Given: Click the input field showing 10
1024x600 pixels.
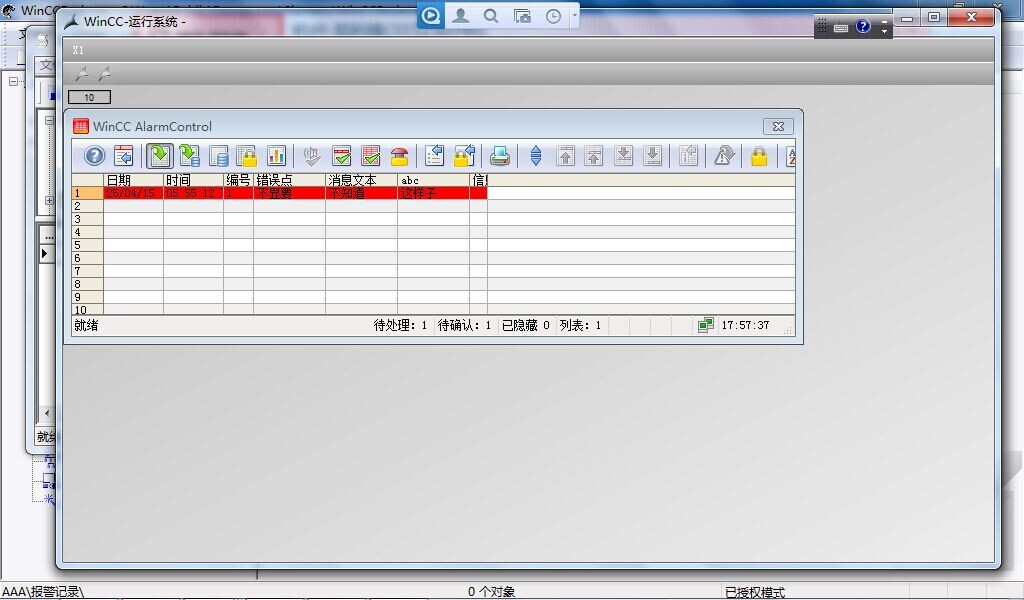Looking at the screenshot, I should pyautogui.click(x=89, y=97).
